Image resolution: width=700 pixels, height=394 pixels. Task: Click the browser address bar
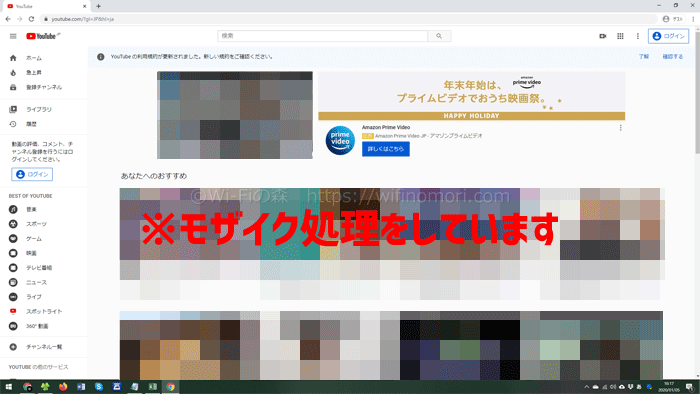tap(348, 19)
